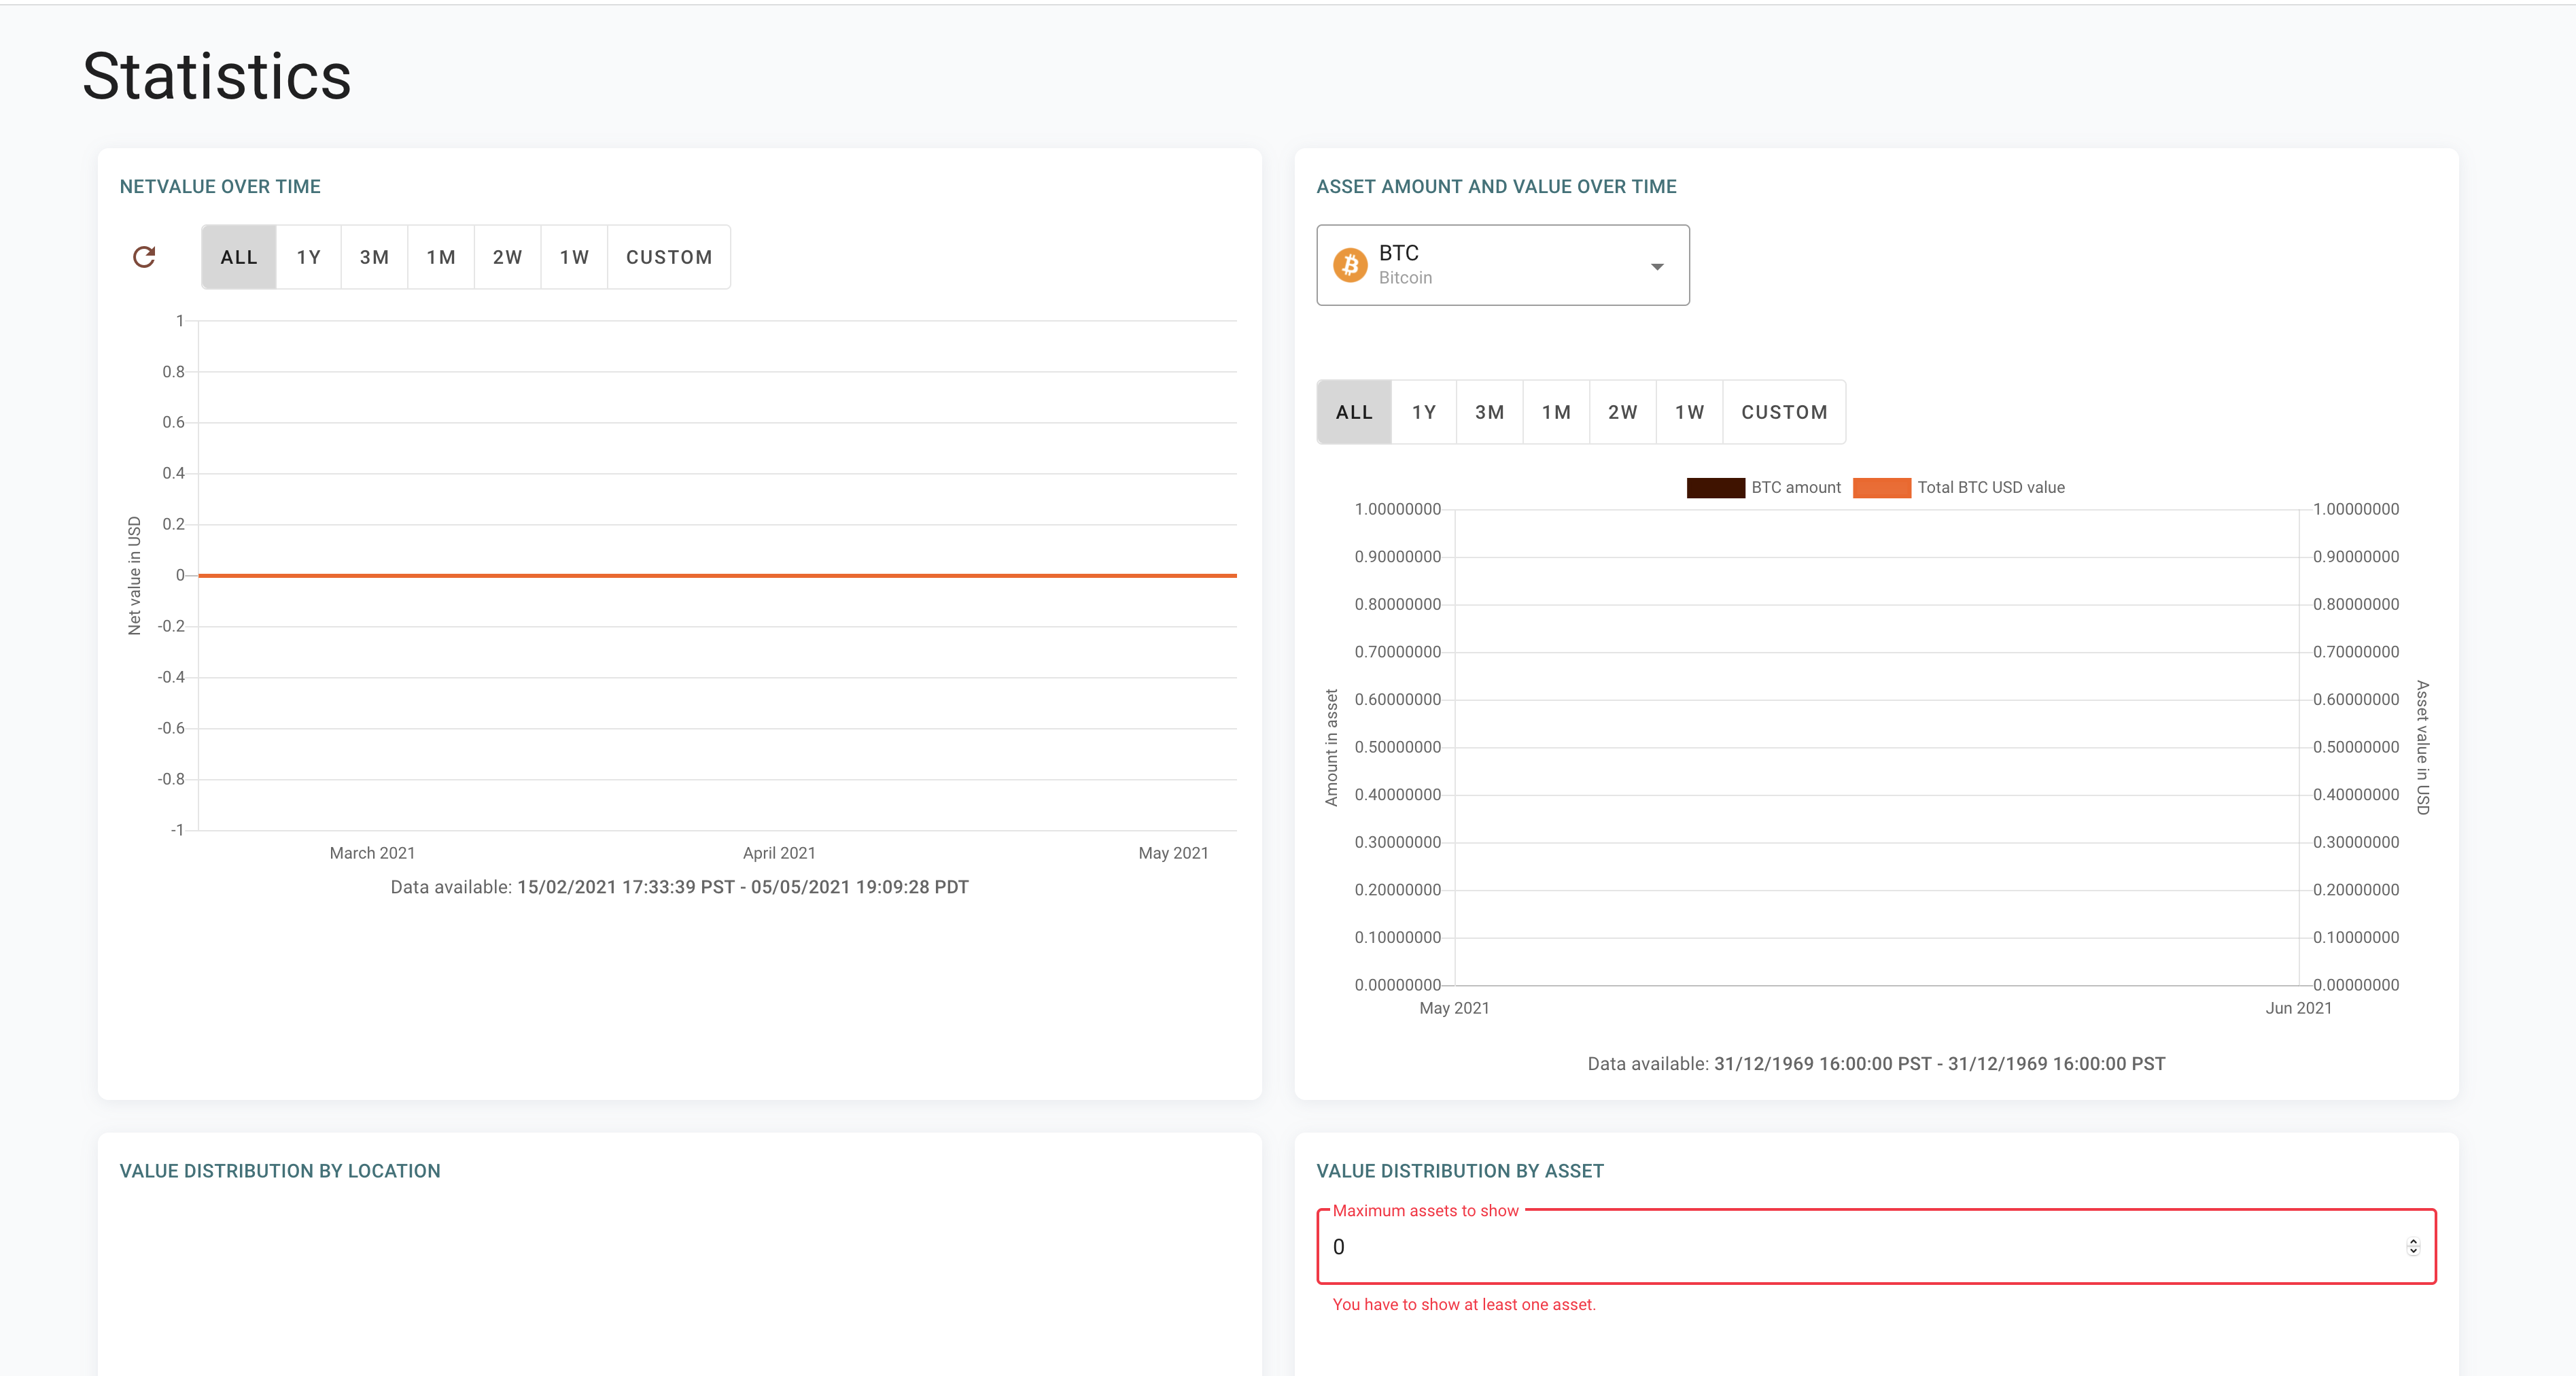Focus the Maximum assets to show field
This screenshot has width=2576, height=1376.
[x=1876, y=1247]
